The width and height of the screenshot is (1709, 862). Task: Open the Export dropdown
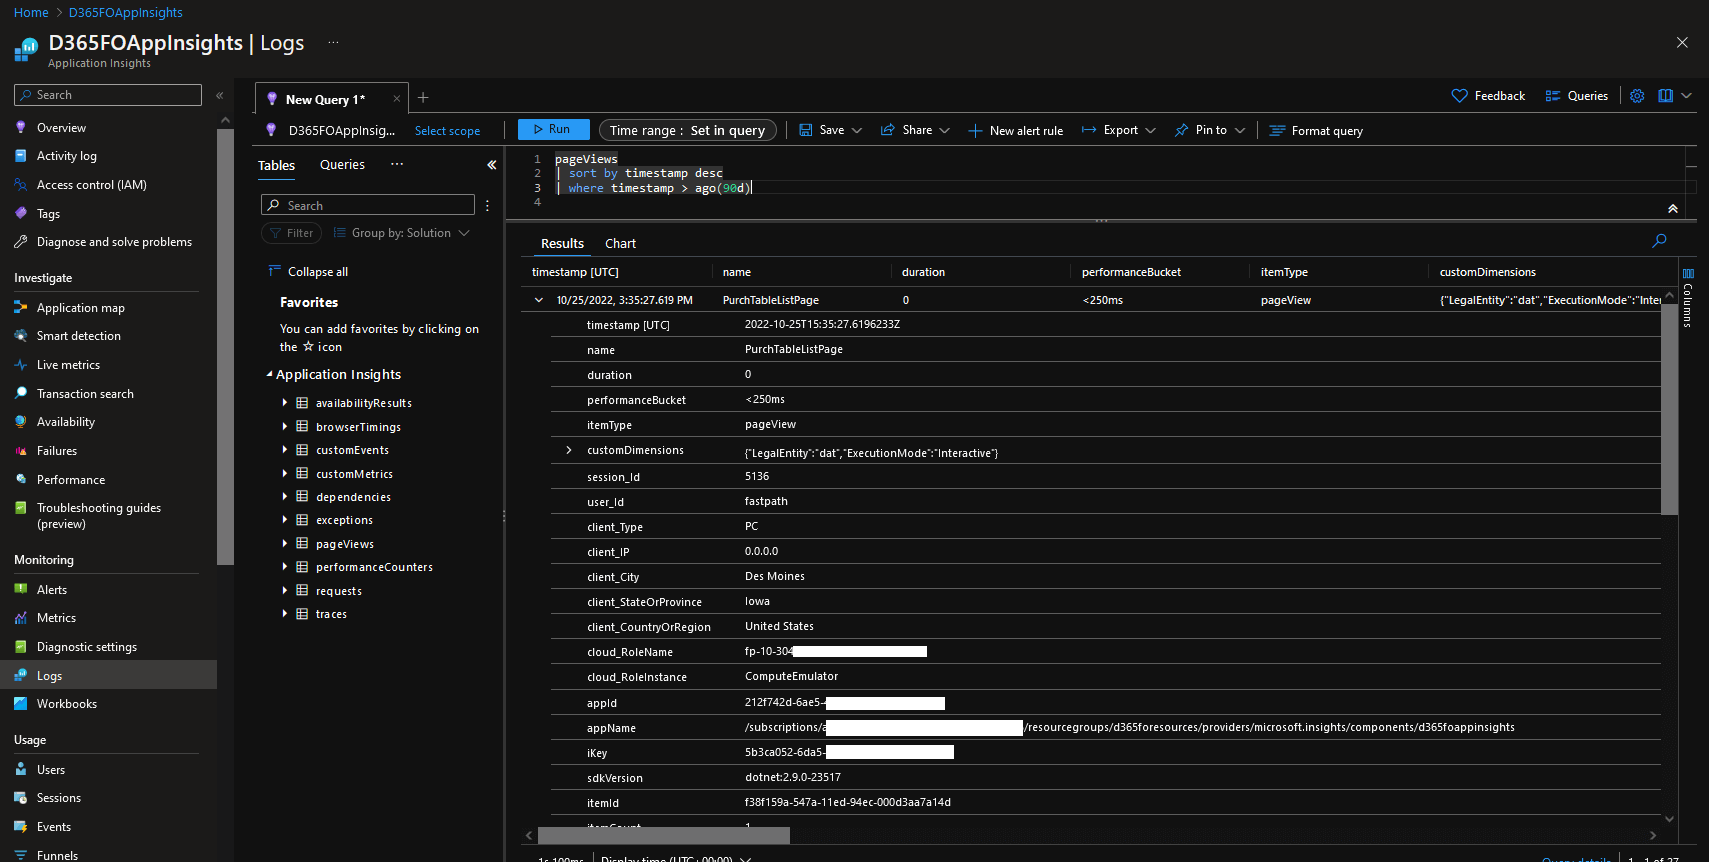1119,130
